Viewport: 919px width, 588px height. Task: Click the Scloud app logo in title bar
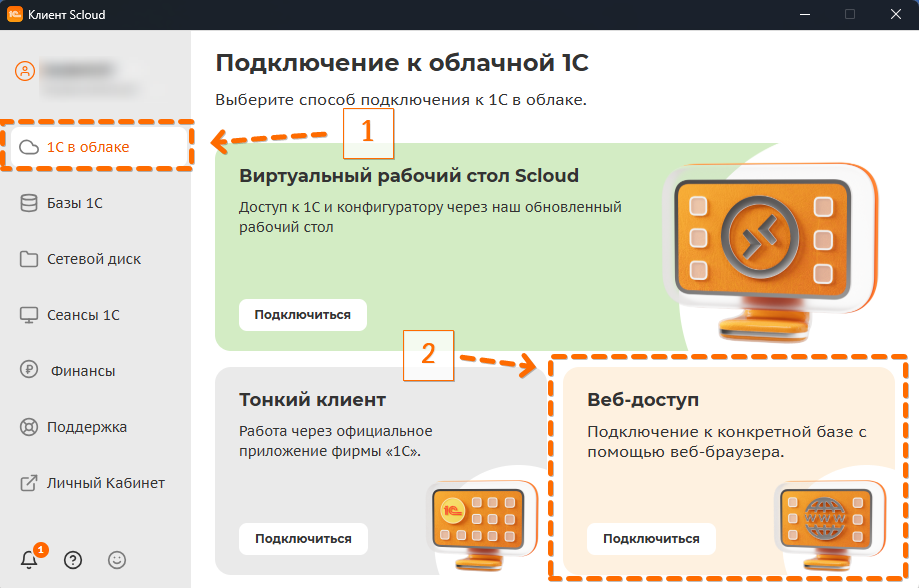coord(15,15)
